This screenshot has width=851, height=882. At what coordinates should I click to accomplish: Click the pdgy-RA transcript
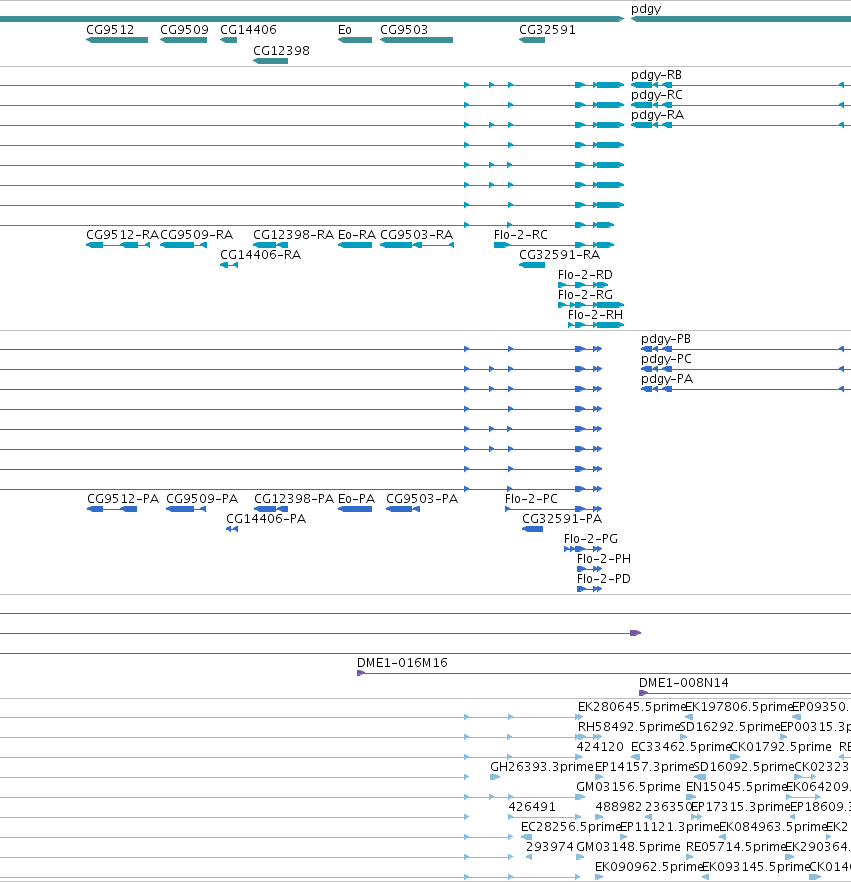pyautogui.click(x=741, y=125)
